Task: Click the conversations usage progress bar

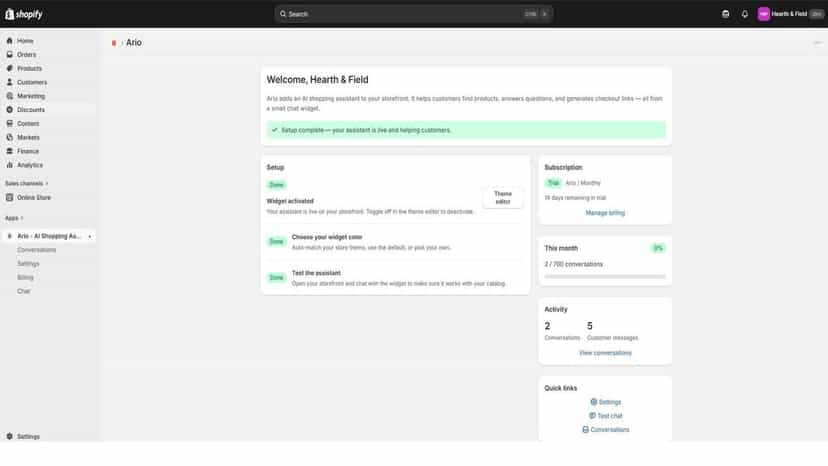Action: (605, 276)
